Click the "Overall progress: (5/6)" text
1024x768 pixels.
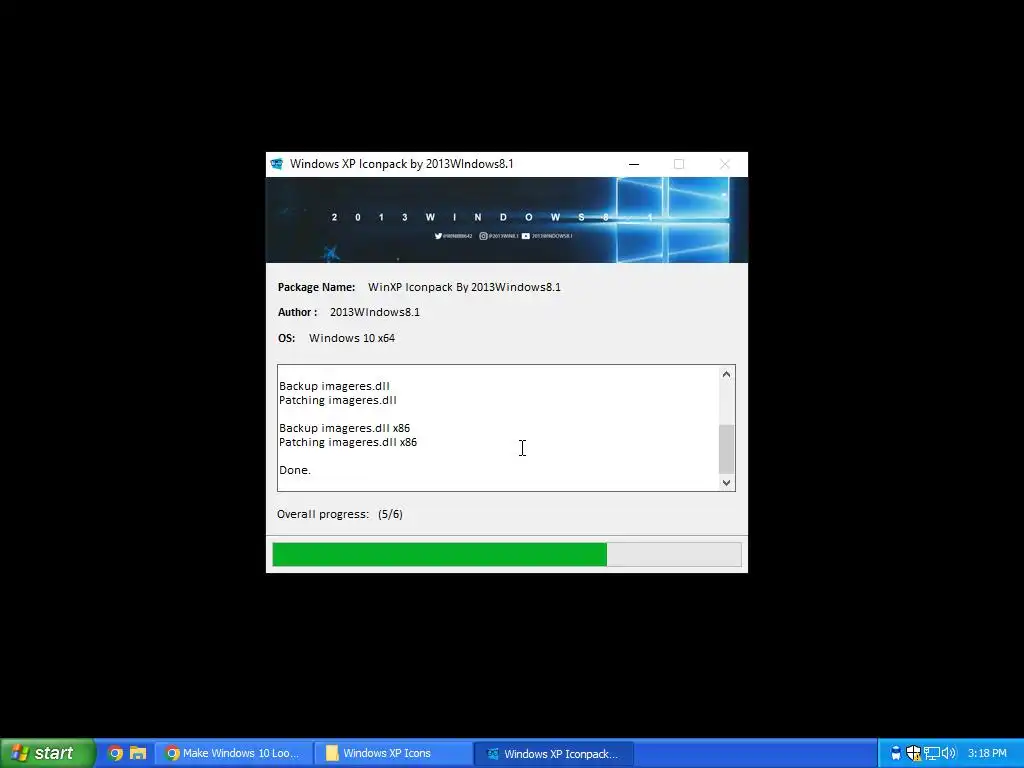[x=340, y=514]
